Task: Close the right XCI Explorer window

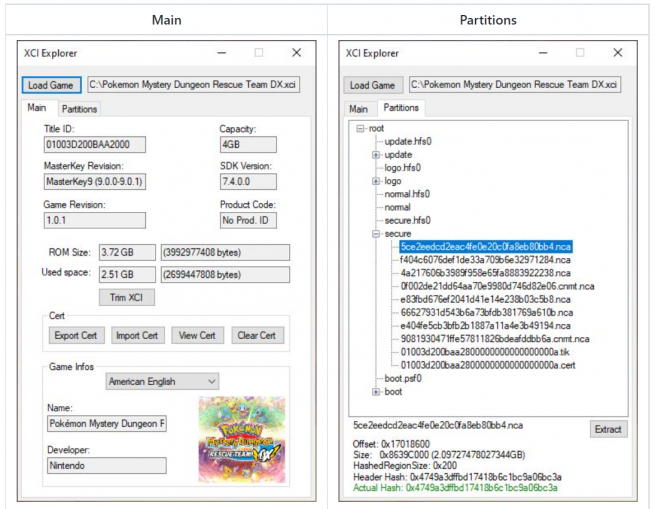Action: coord(618,53)
